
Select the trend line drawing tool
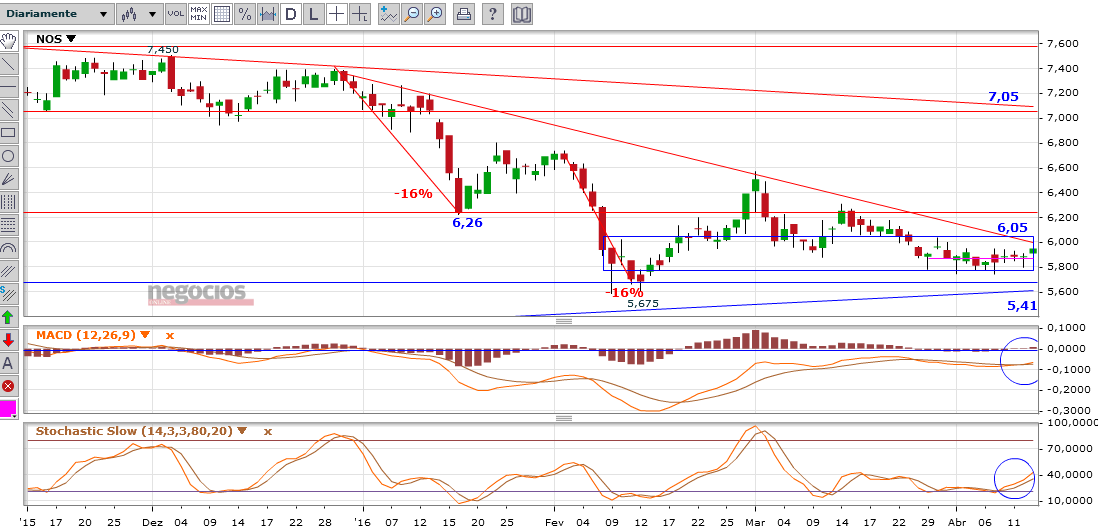click(8, 64)
